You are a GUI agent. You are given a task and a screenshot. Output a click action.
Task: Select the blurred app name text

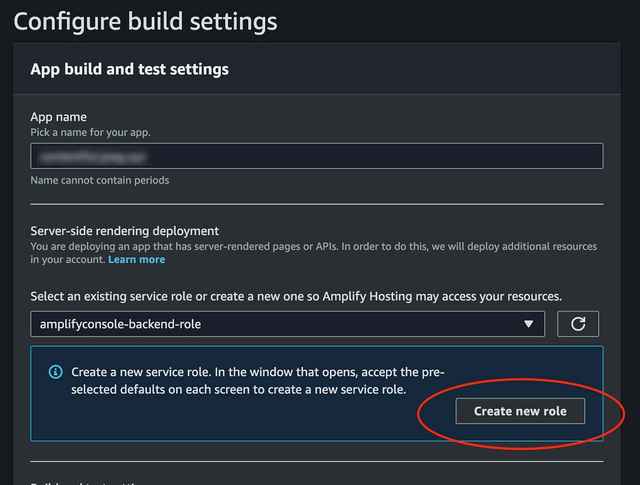point(93,157)
